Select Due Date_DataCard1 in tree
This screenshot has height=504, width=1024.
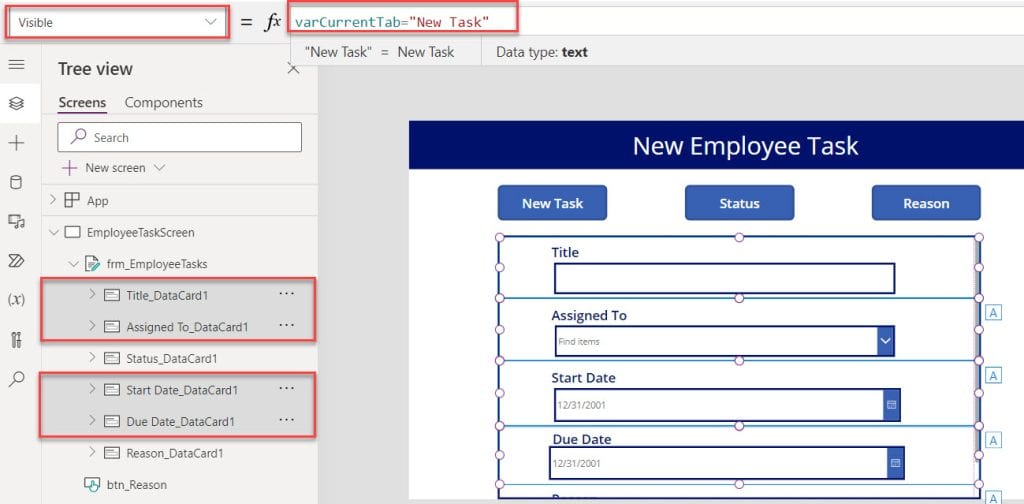point(180,421)
